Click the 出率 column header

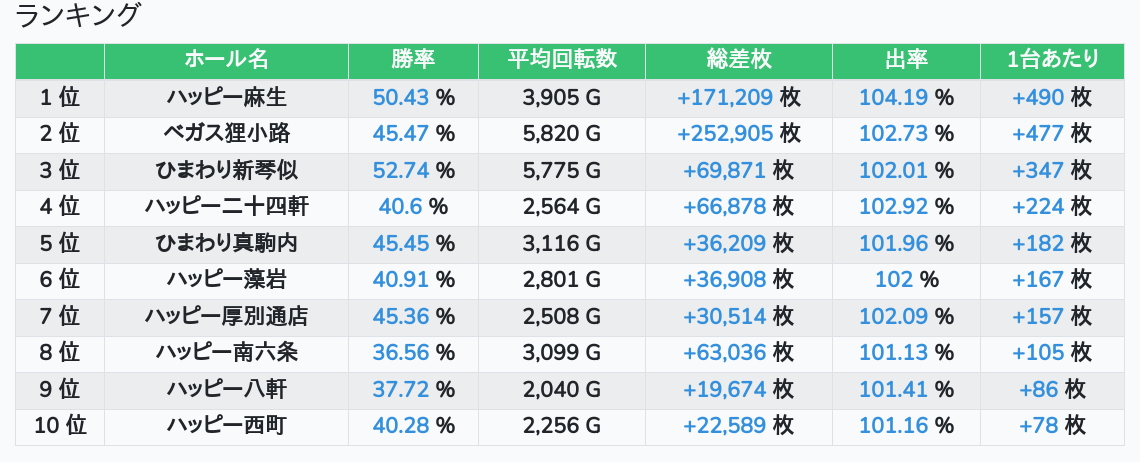[906, 60]
